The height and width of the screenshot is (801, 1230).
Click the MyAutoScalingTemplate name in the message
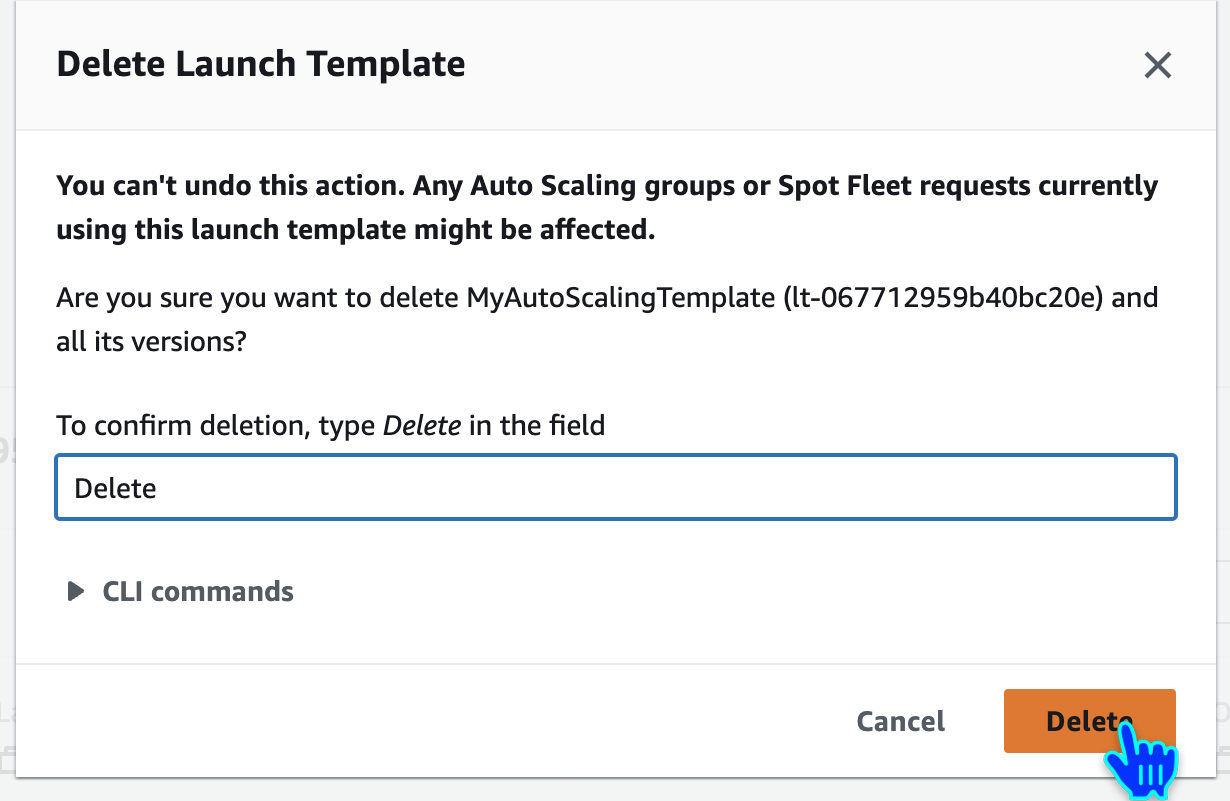[x=619, y=298]
